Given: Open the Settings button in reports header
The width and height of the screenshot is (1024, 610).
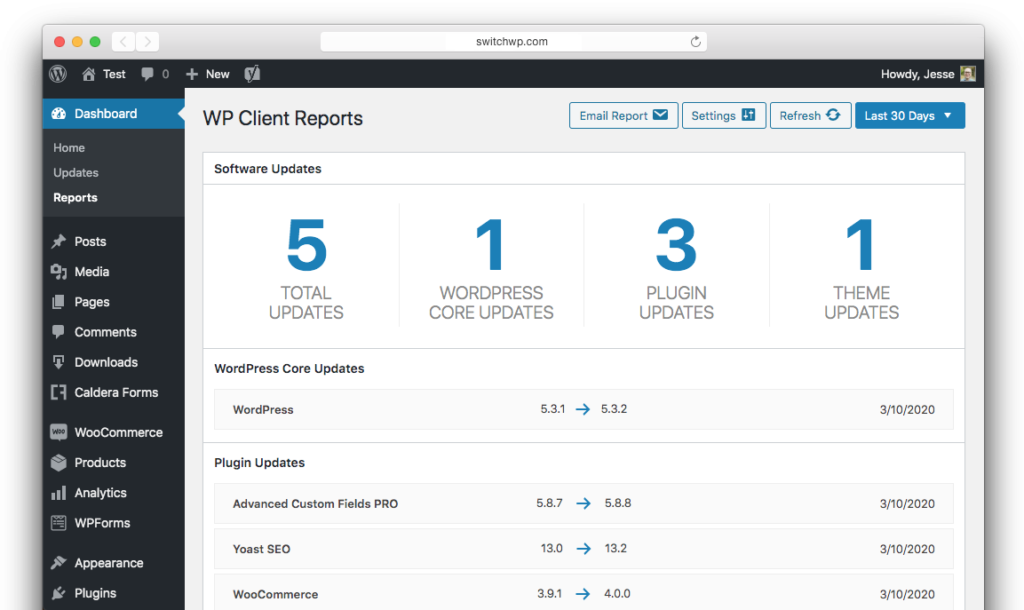Looking at the screenshot, I should tap(723, 116).
